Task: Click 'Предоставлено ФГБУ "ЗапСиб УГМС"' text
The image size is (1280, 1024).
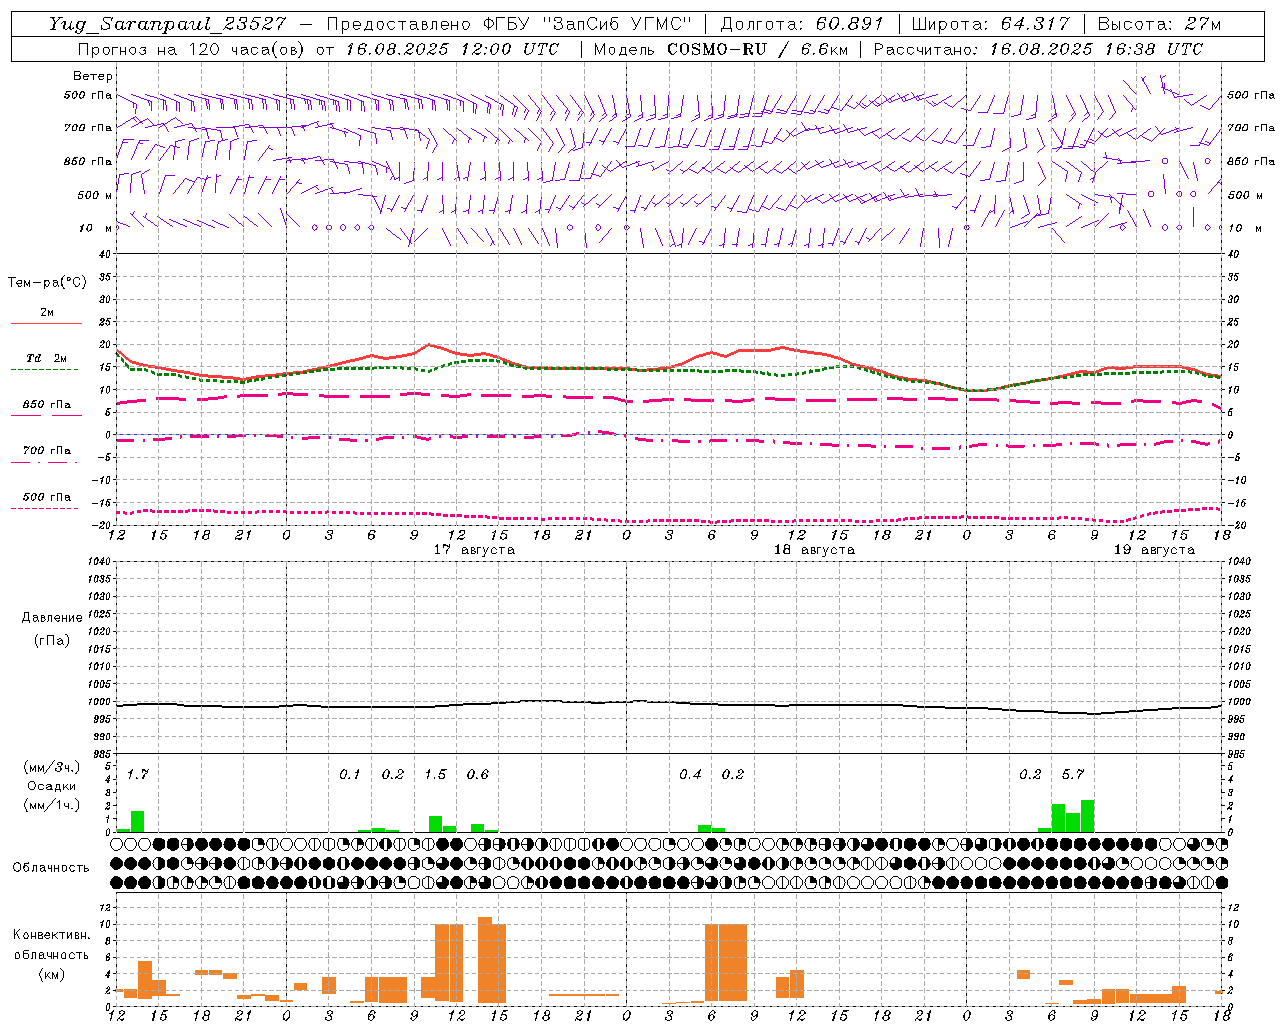Action: click(510, 24)
